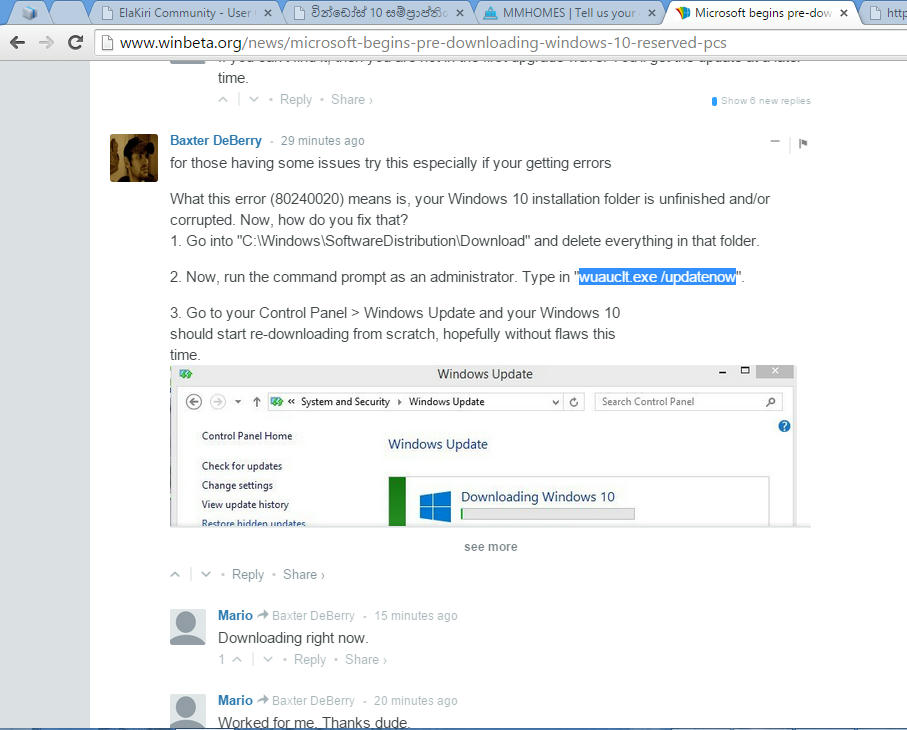This screenshot has height=730, width=907.
Task: Reply to the top comment above Baxter's
Action: [296, 99]
